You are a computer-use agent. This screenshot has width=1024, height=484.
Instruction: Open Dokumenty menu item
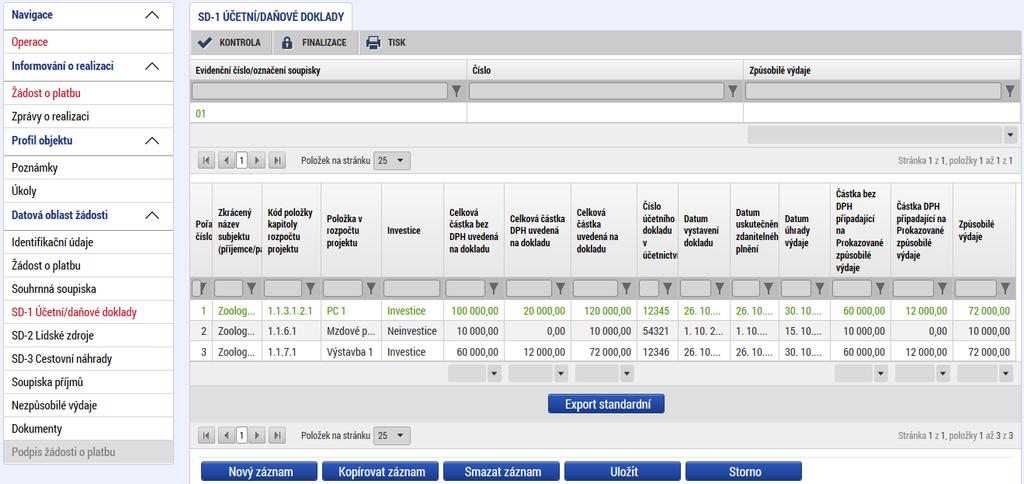coord(37,429)
